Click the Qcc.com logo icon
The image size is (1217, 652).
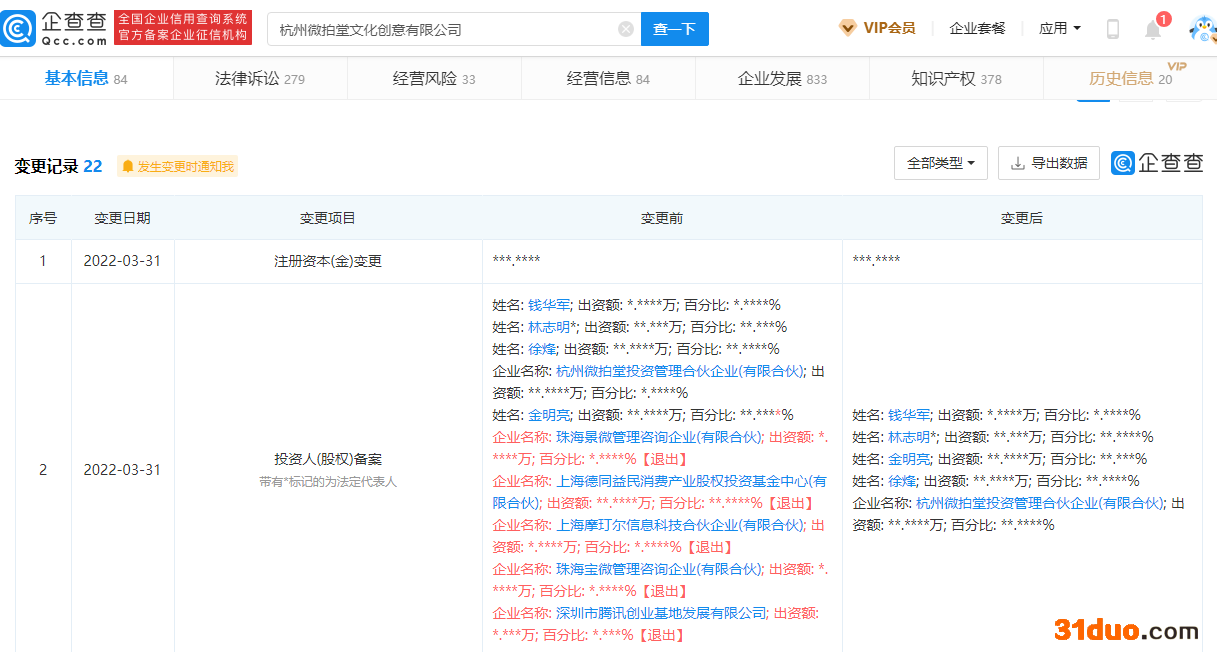point(21,28)
